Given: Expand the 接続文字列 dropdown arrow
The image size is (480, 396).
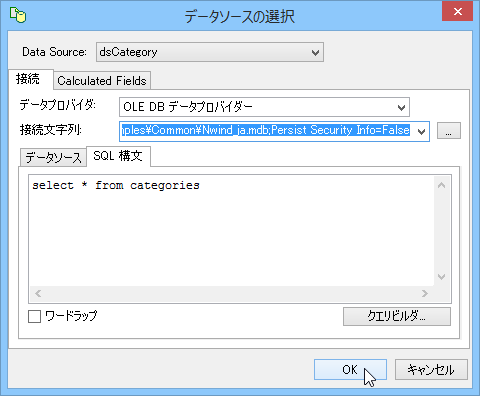Looking at the screenshot, I should 421,132.
